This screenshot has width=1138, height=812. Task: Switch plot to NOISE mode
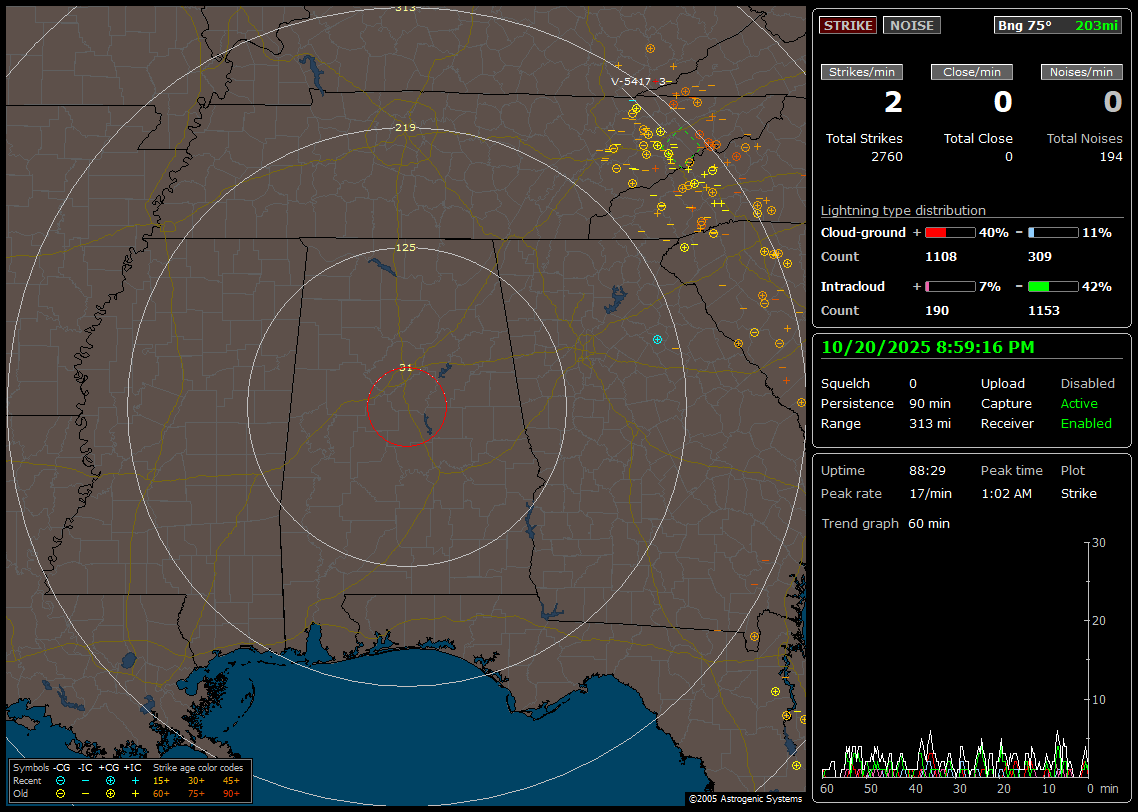pos(911,25)
